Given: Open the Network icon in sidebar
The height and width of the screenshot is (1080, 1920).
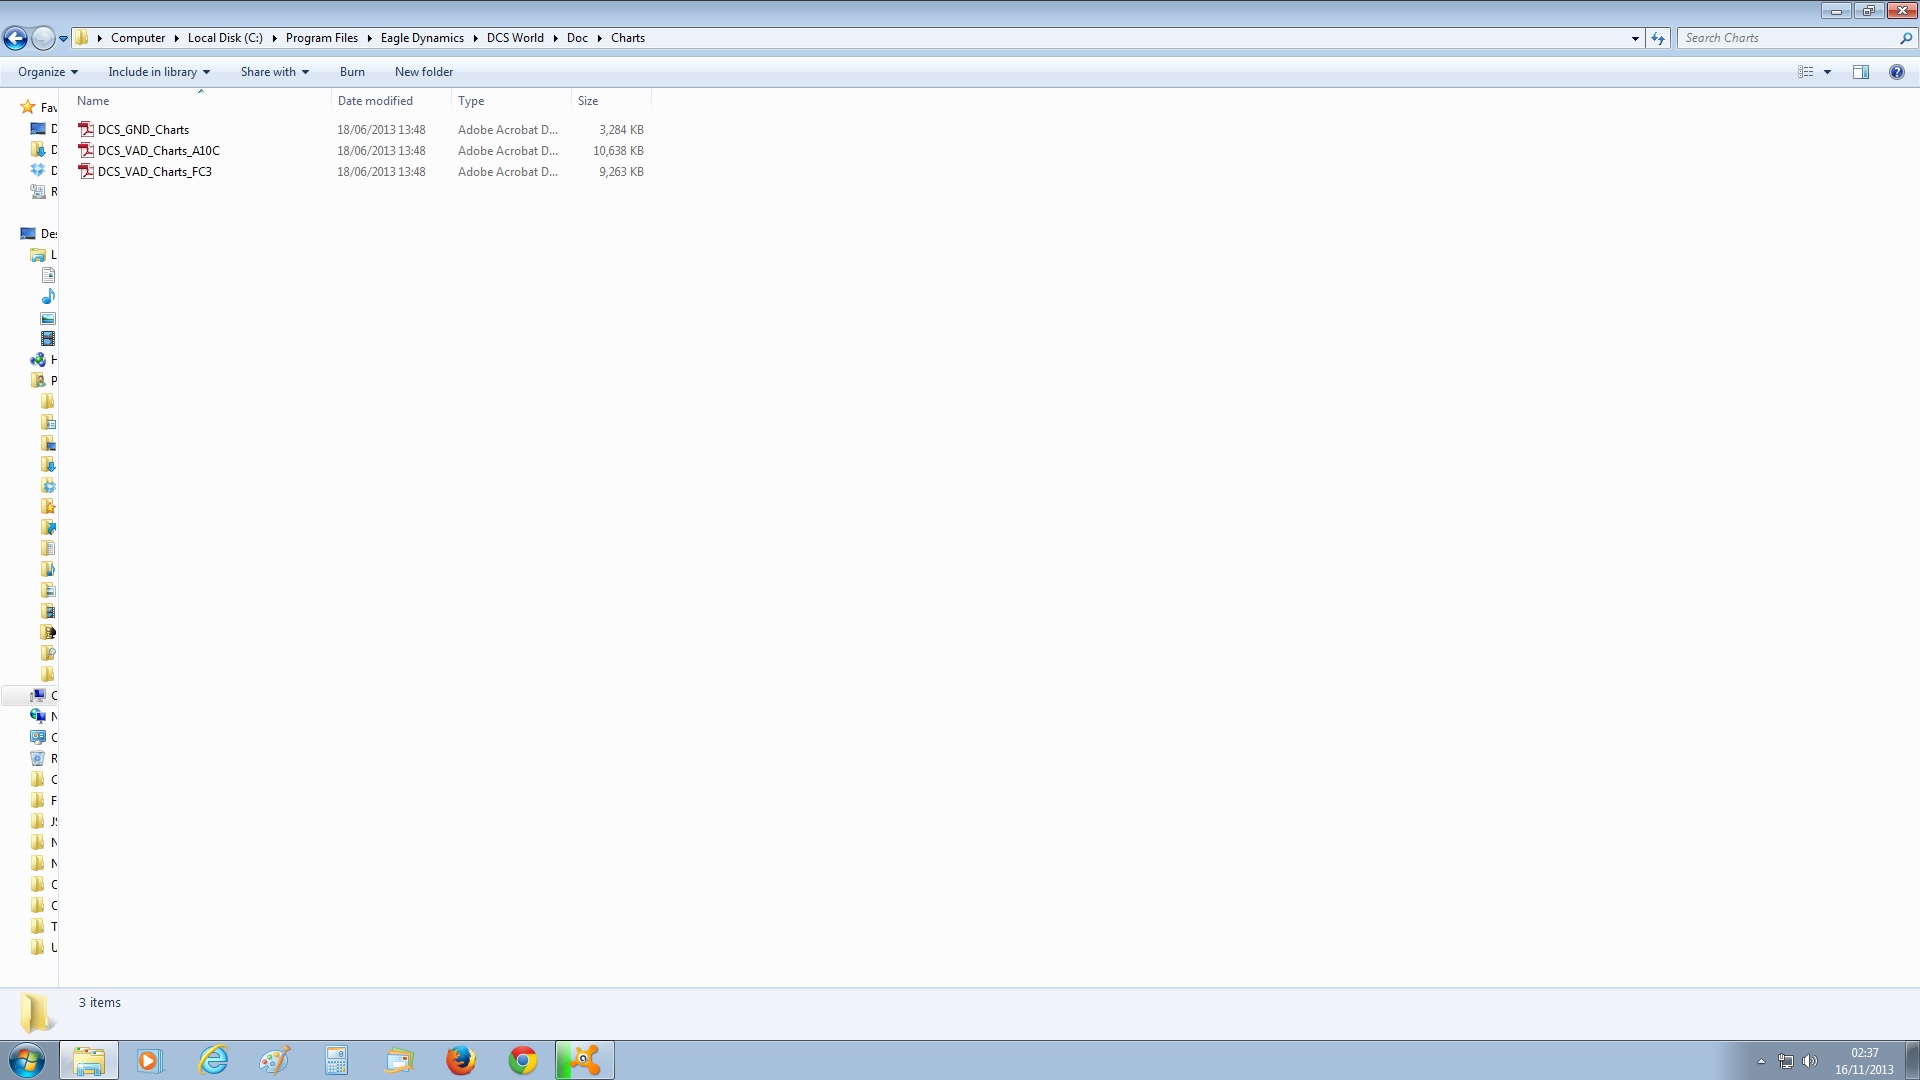Looking at the screenshot, I should [x=38, y=716].
